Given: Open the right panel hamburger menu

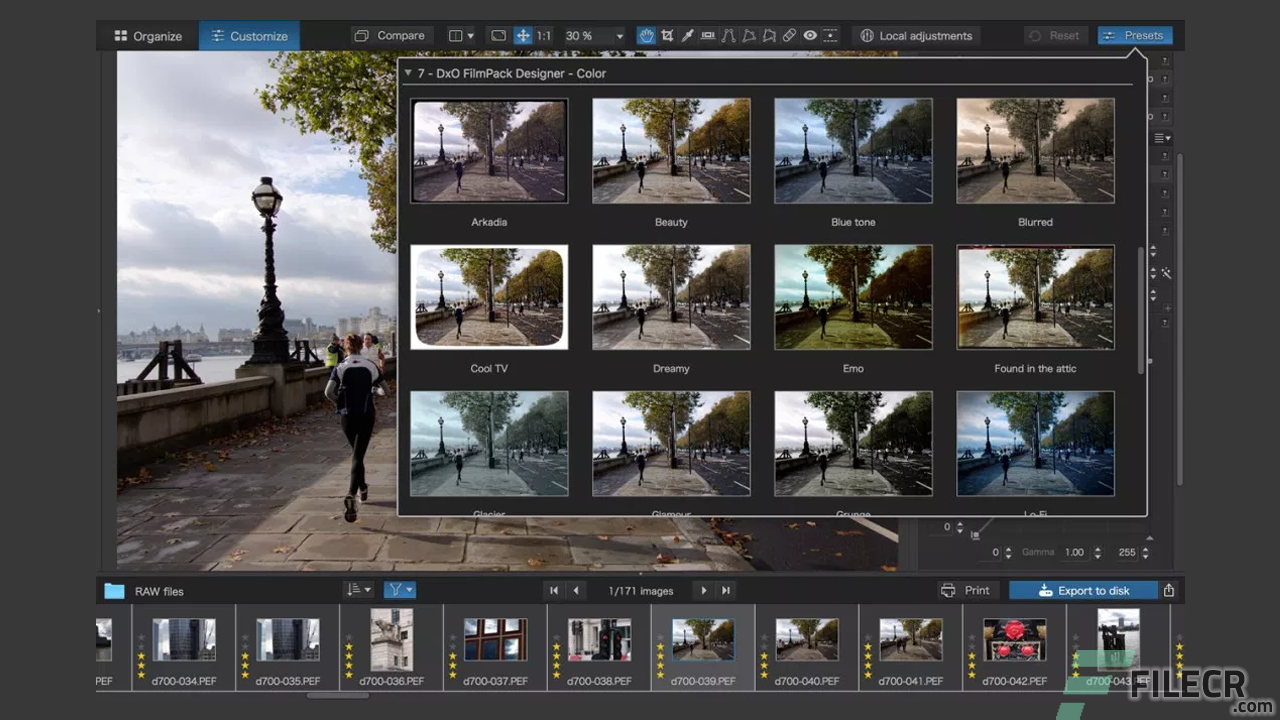Looking at the screenshot, I should (1162, 138).
